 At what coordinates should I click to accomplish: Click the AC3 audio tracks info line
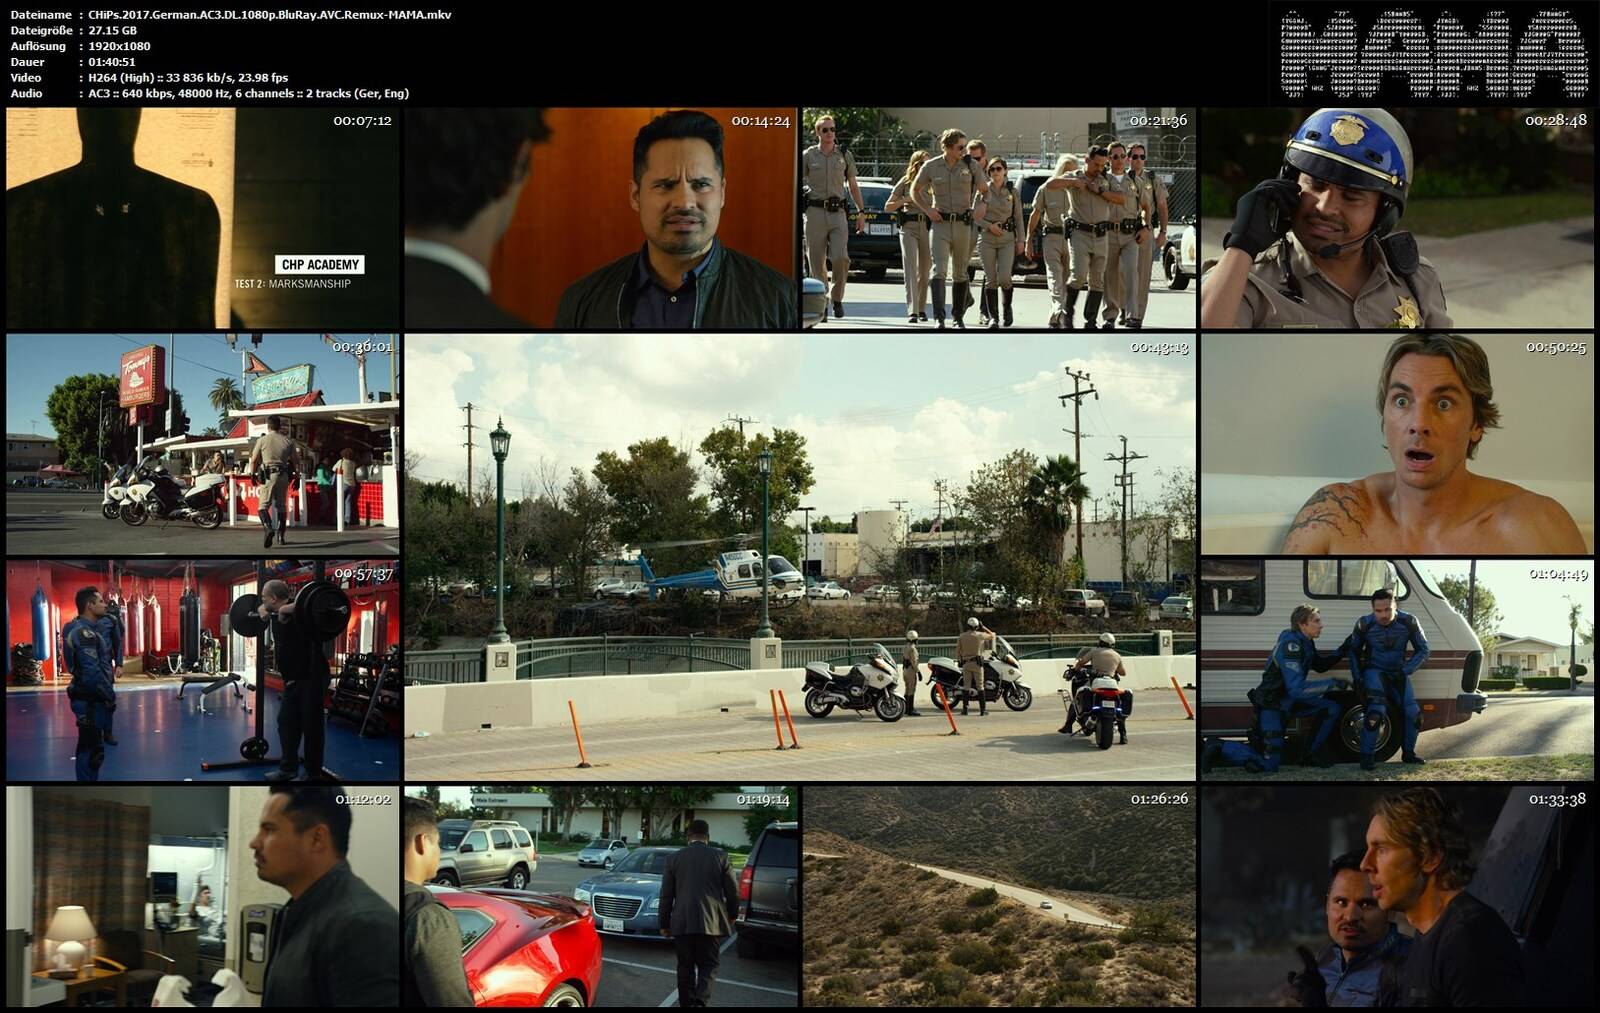coord(248,94)
